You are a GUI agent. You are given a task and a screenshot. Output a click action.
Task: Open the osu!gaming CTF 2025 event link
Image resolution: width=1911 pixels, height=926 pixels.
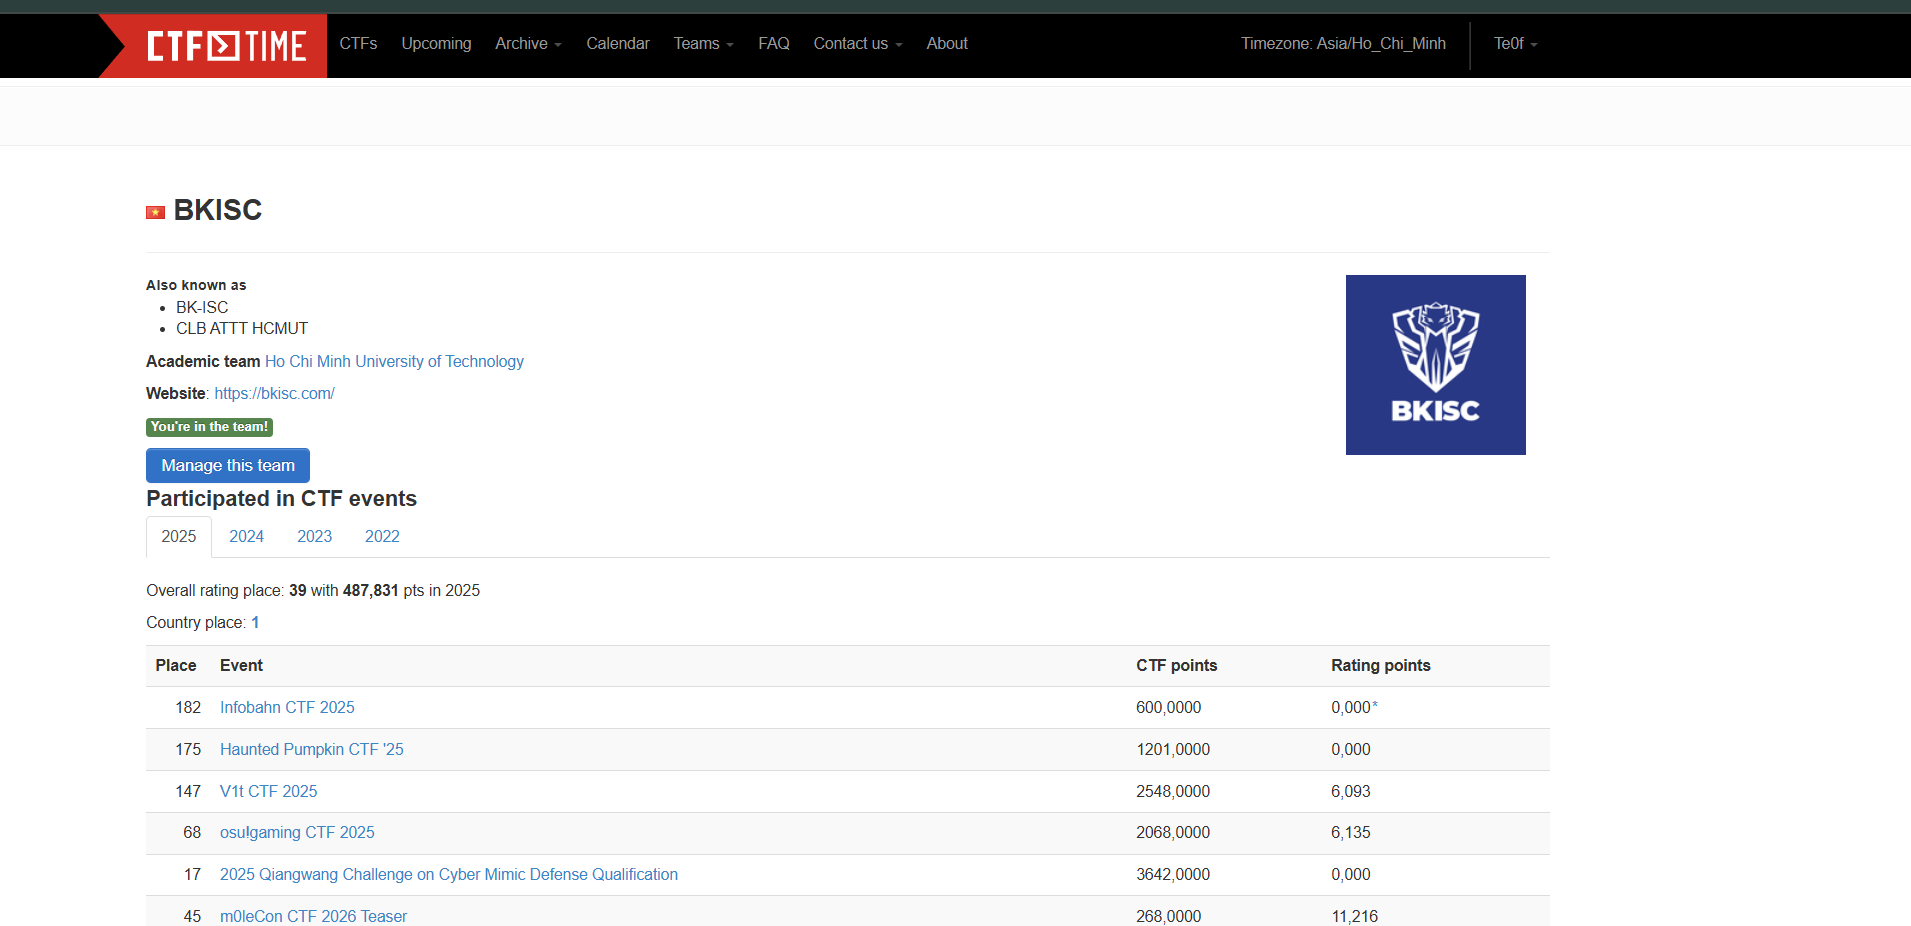297,833
